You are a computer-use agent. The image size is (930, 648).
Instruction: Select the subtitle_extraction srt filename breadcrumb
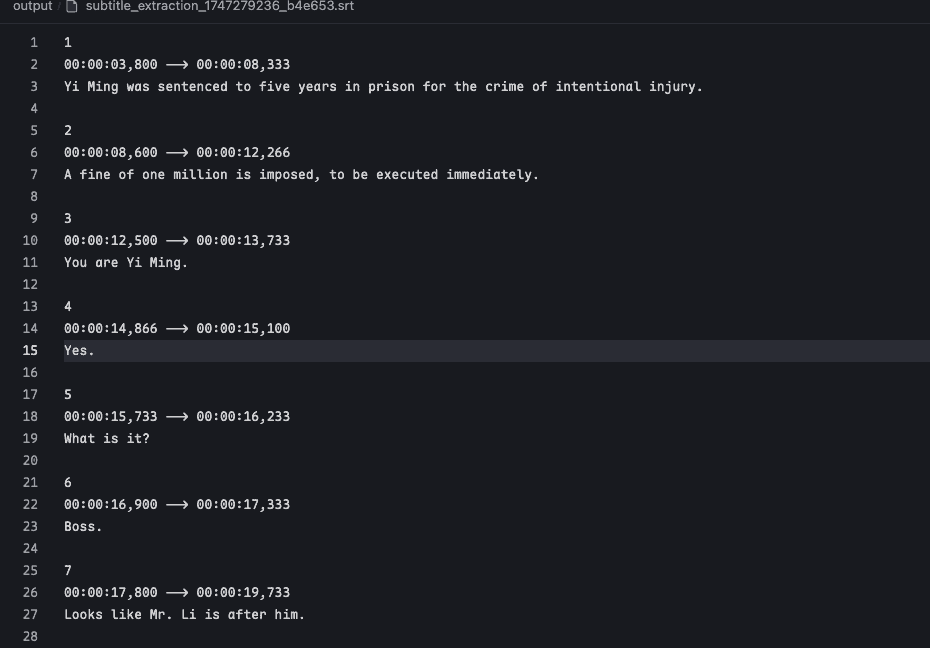pos(219,6)
